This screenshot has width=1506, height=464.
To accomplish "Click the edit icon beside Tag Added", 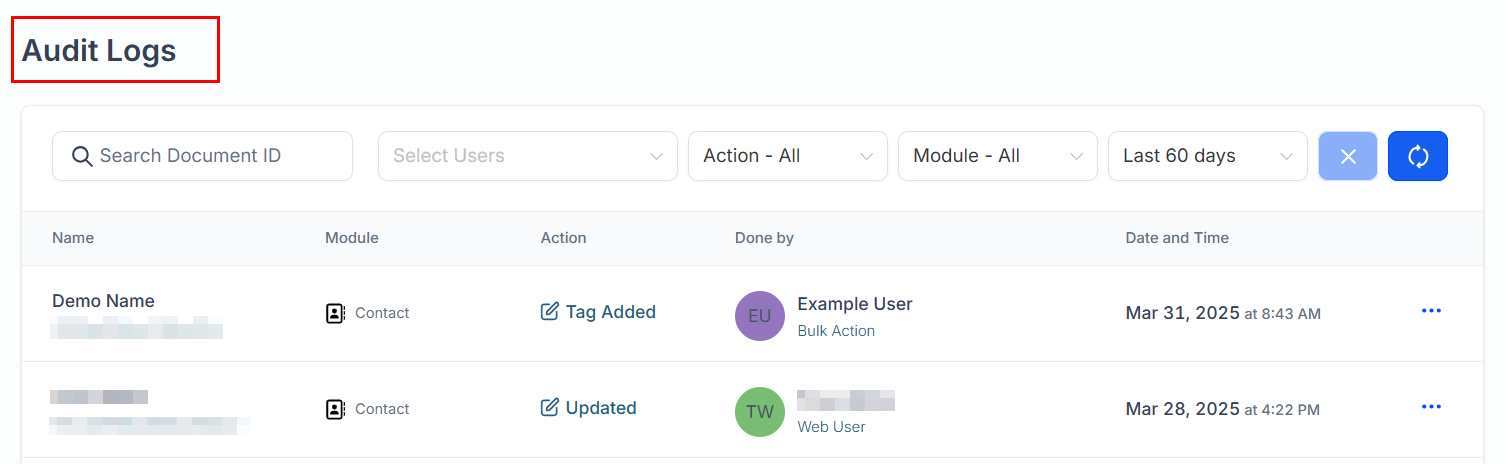I will (x=549, y=312).
